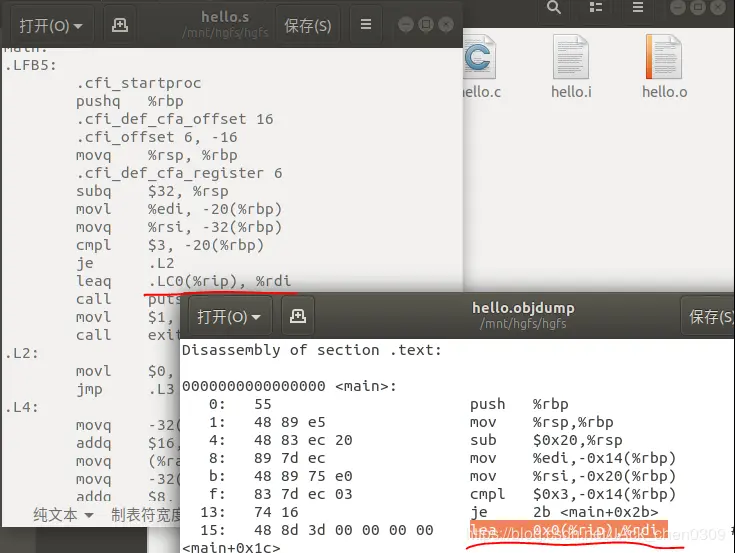Click 'mov %rsi,-0x20(%rbp)' disassembly line
The image size is (735, 553).
tap(573, 476)
